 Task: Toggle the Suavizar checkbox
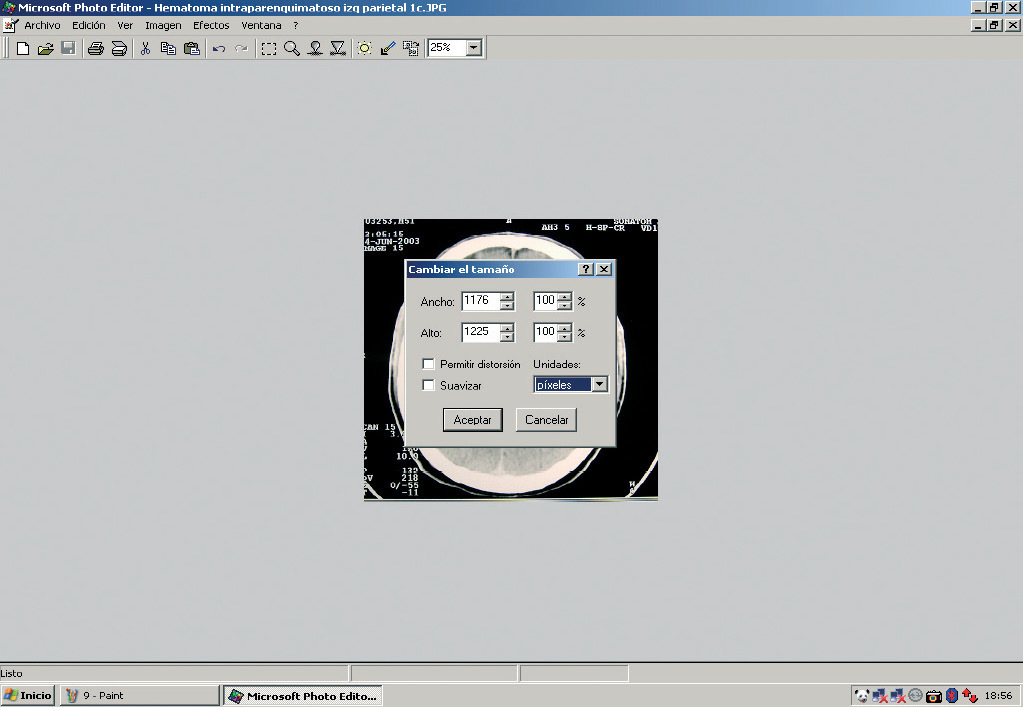(x=428, y=385)
